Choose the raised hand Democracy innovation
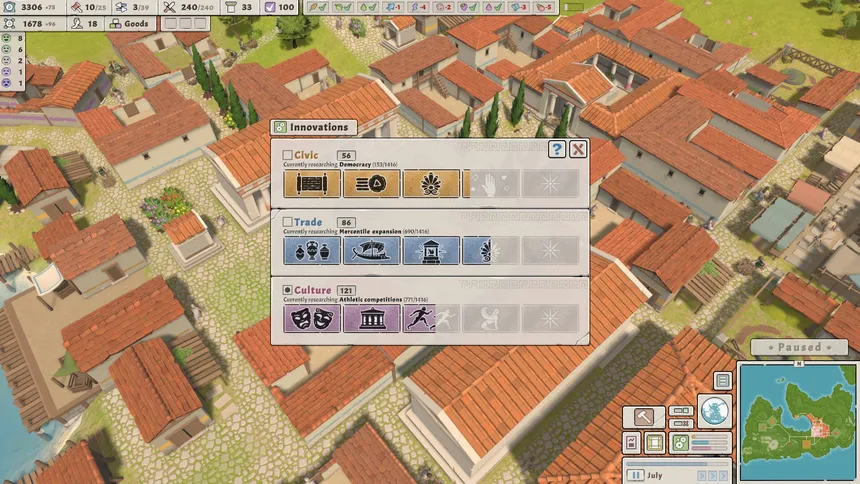 tap(491, 183)
